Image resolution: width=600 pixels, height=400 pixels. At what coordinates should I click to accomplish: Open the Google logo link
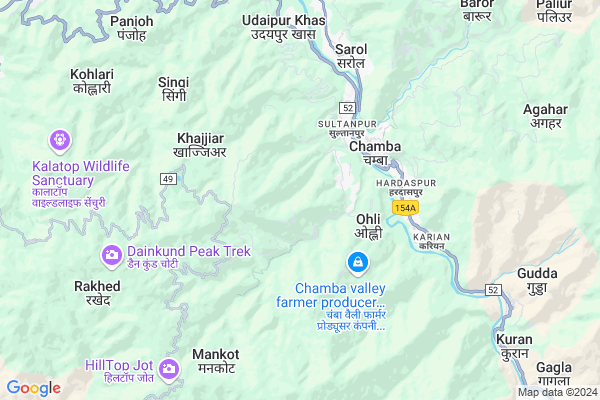pyautogui.click(x=34, y=388)
